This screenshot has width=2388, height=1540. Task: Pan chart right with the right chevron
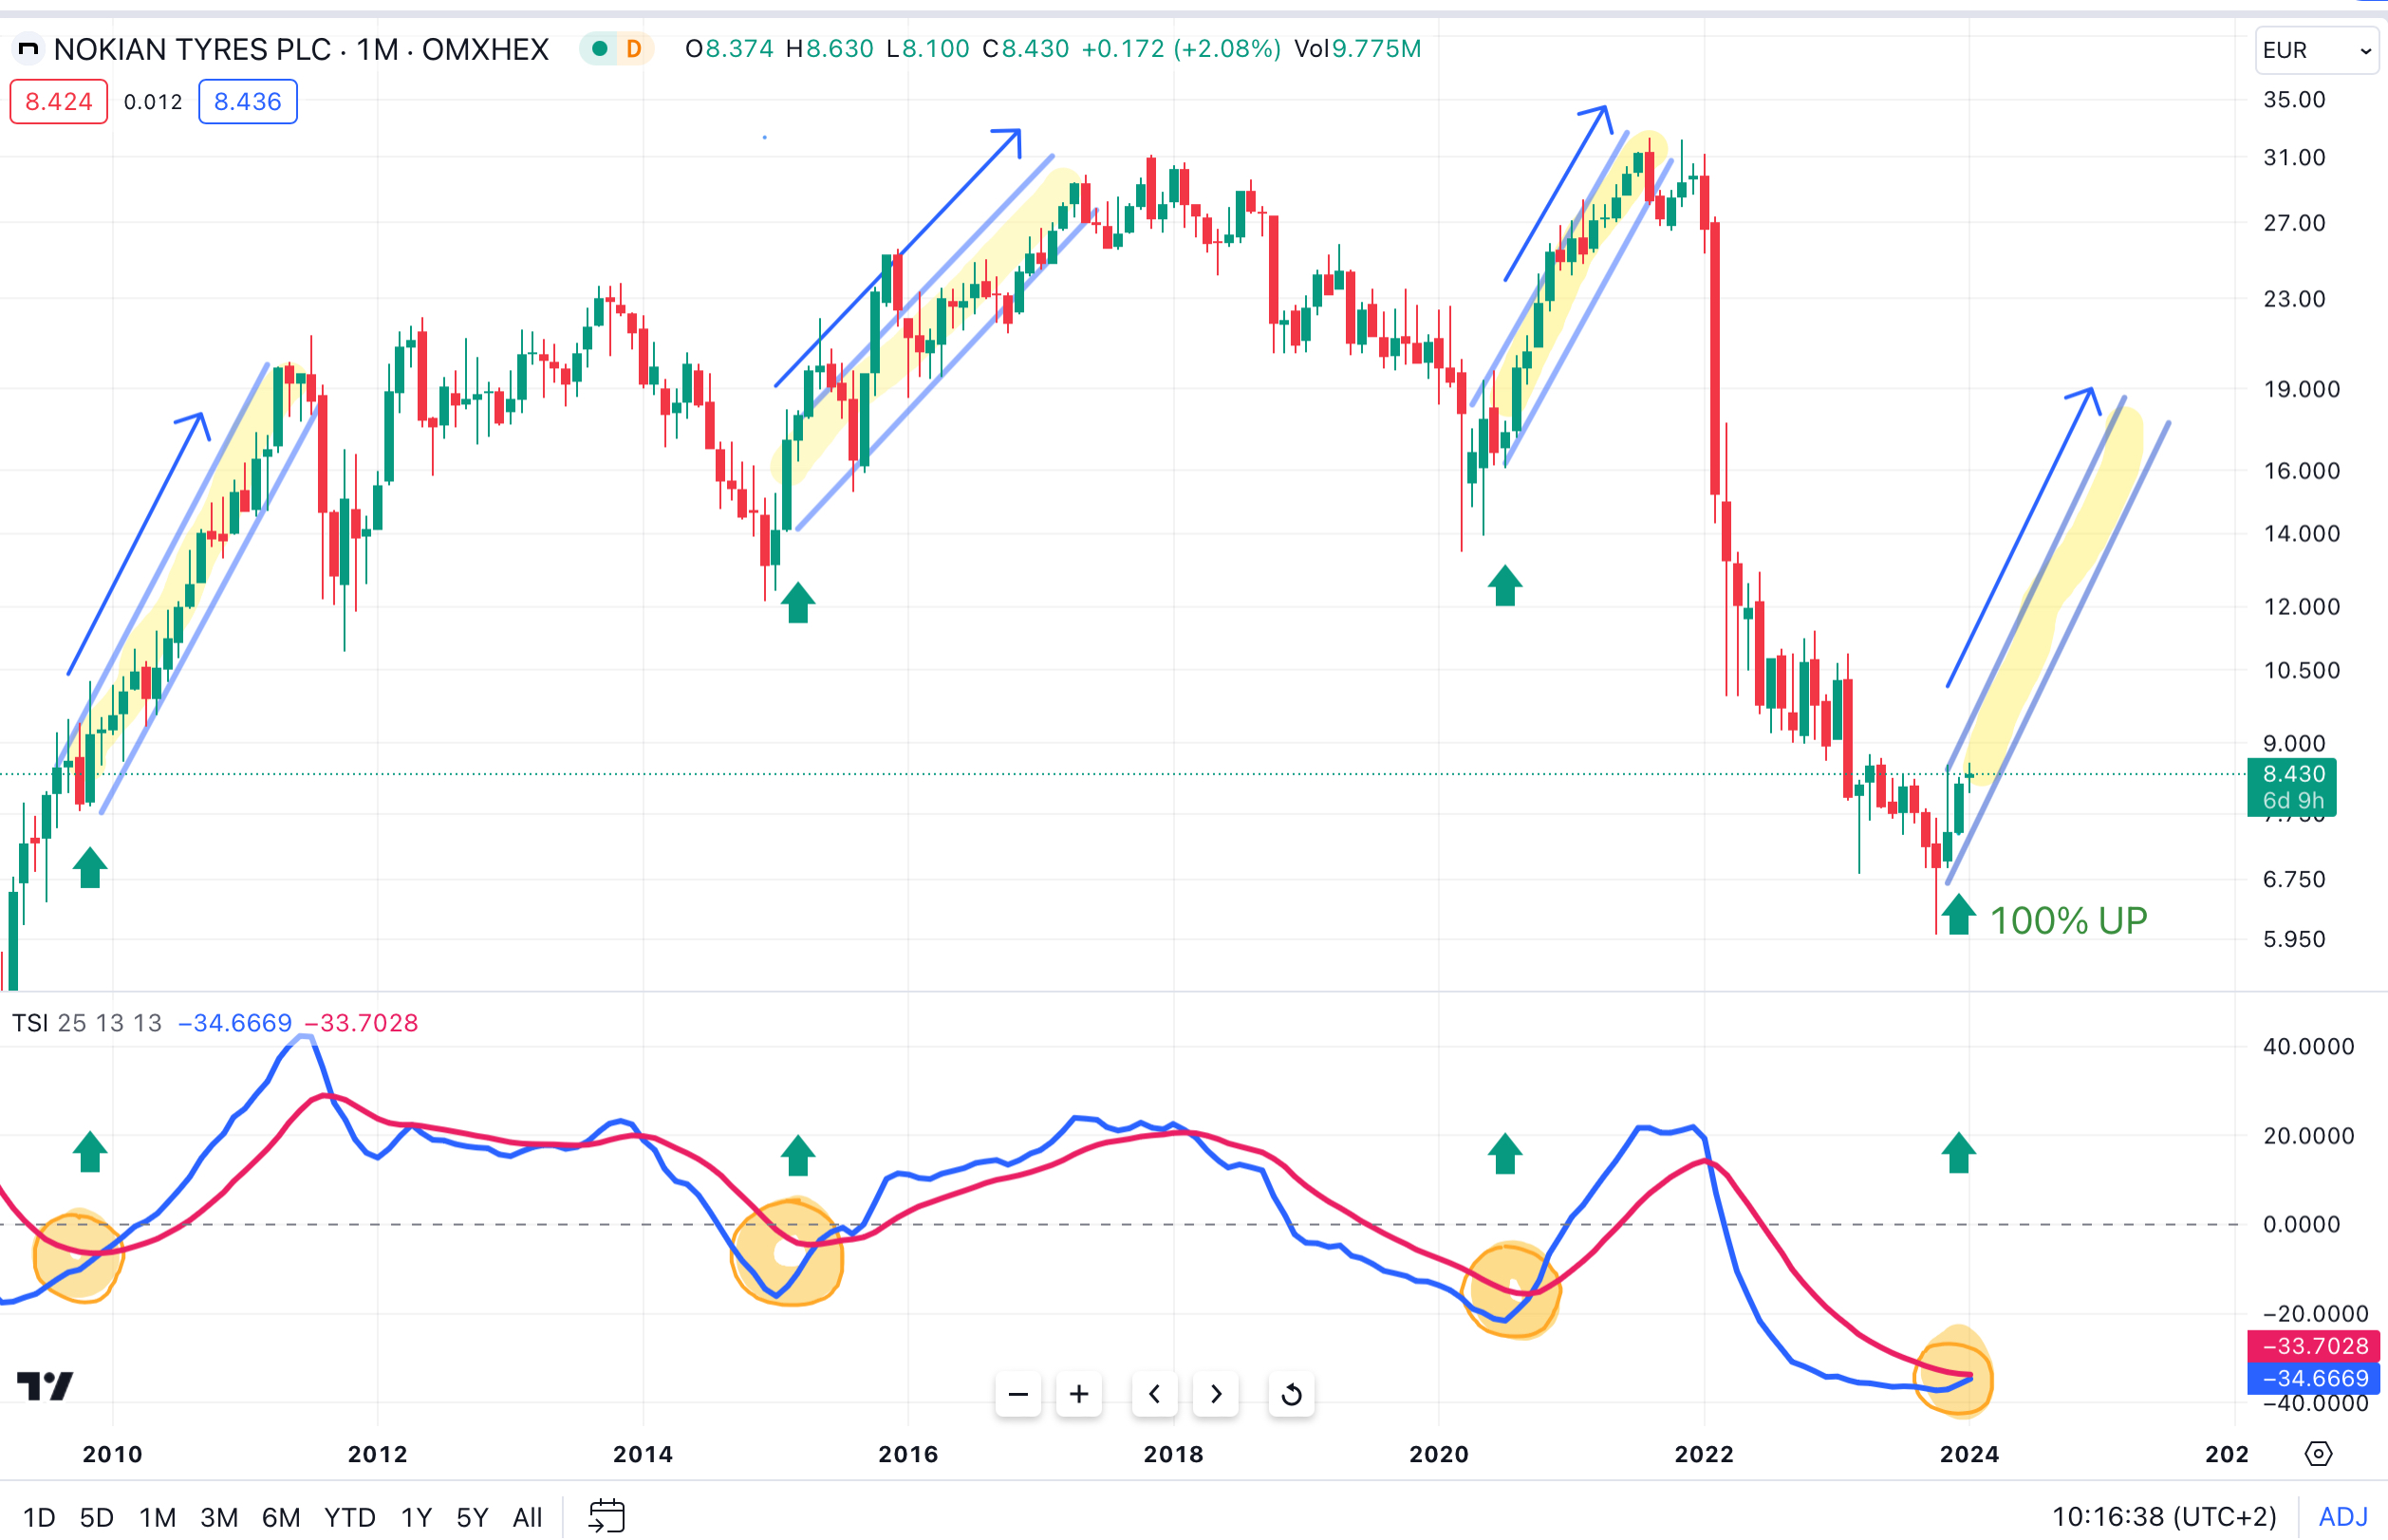pos(1216,1394)
